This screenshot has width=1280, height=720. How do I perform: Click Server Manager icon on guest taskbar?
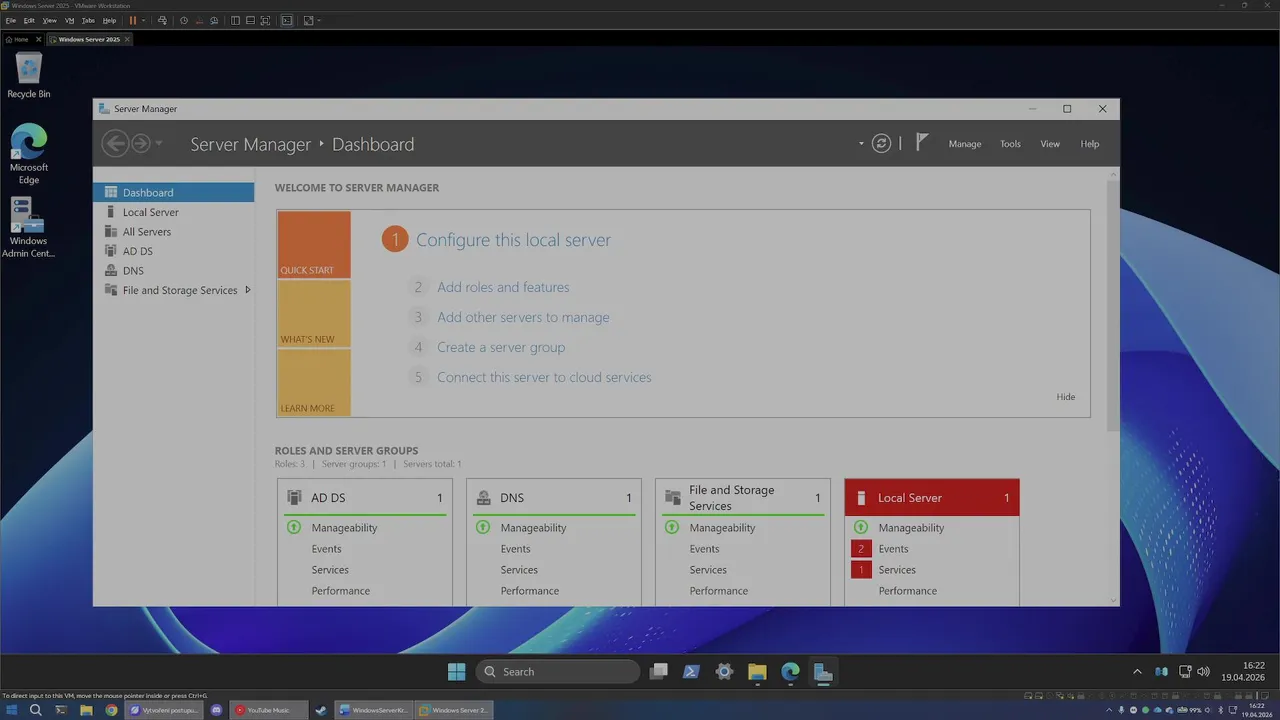tap(823, 672)
